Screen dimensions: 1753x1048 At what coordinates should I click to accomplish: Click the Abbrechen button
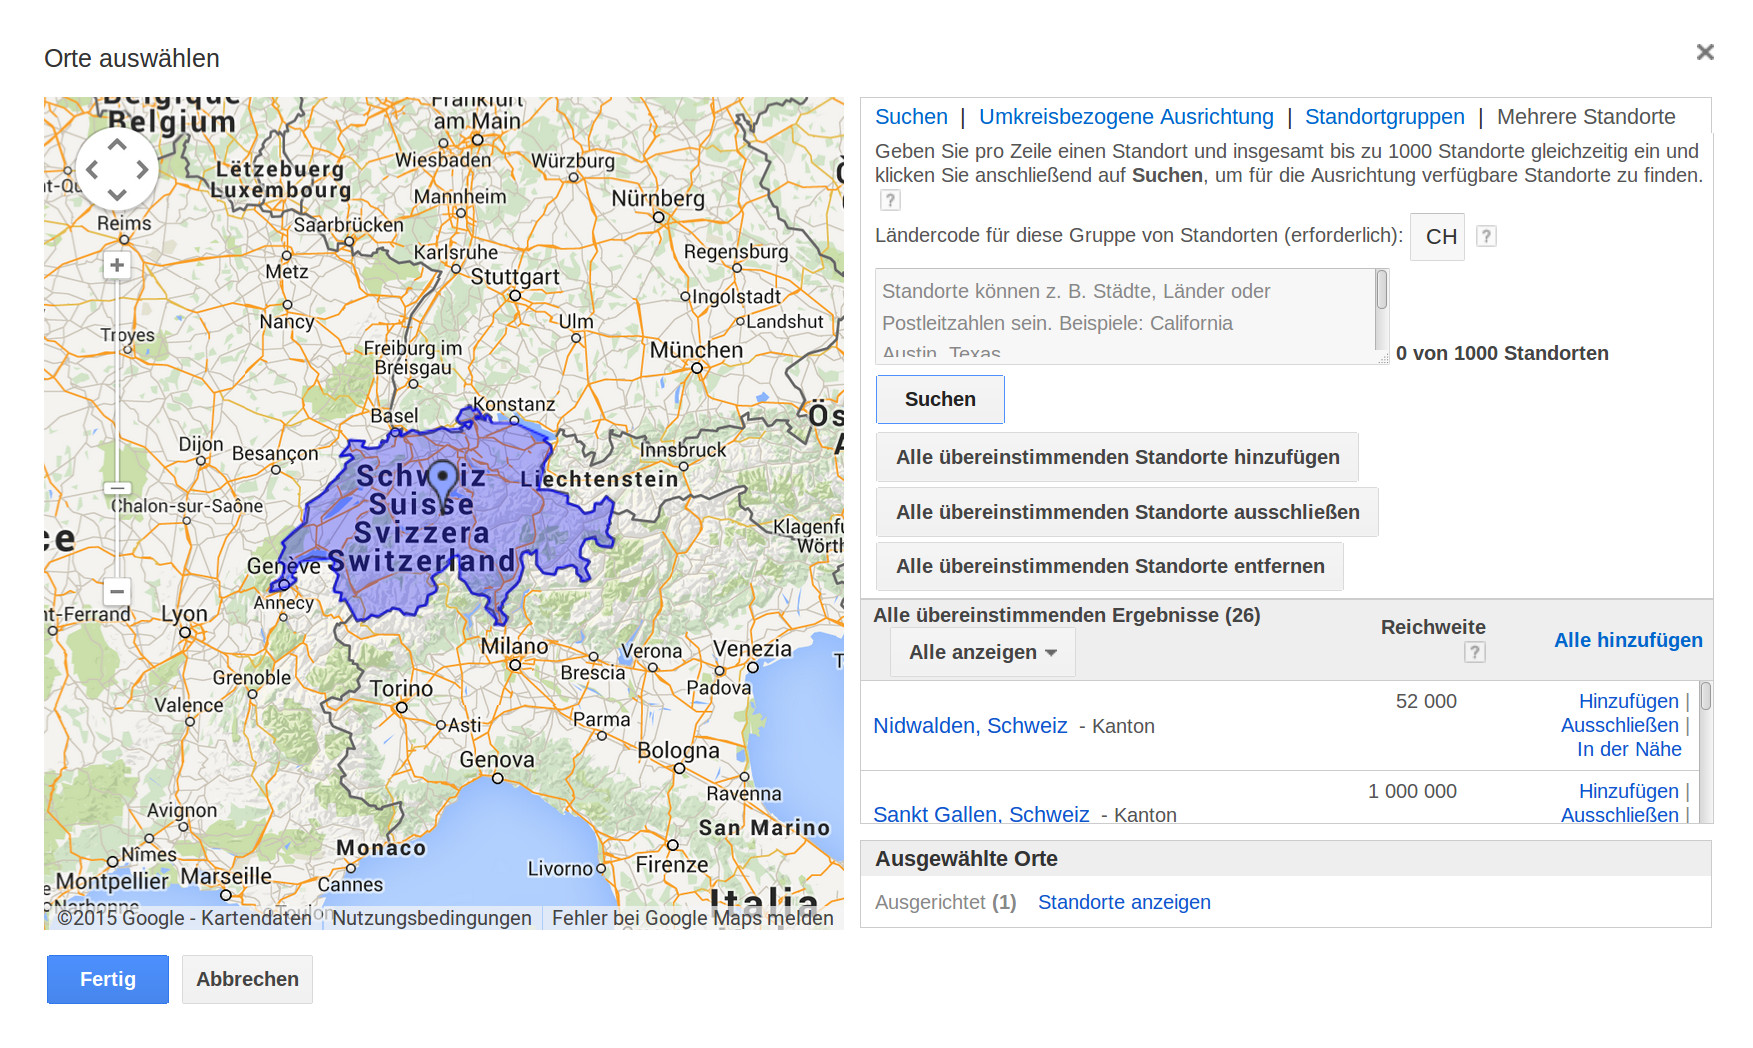(x=247, y=979)
